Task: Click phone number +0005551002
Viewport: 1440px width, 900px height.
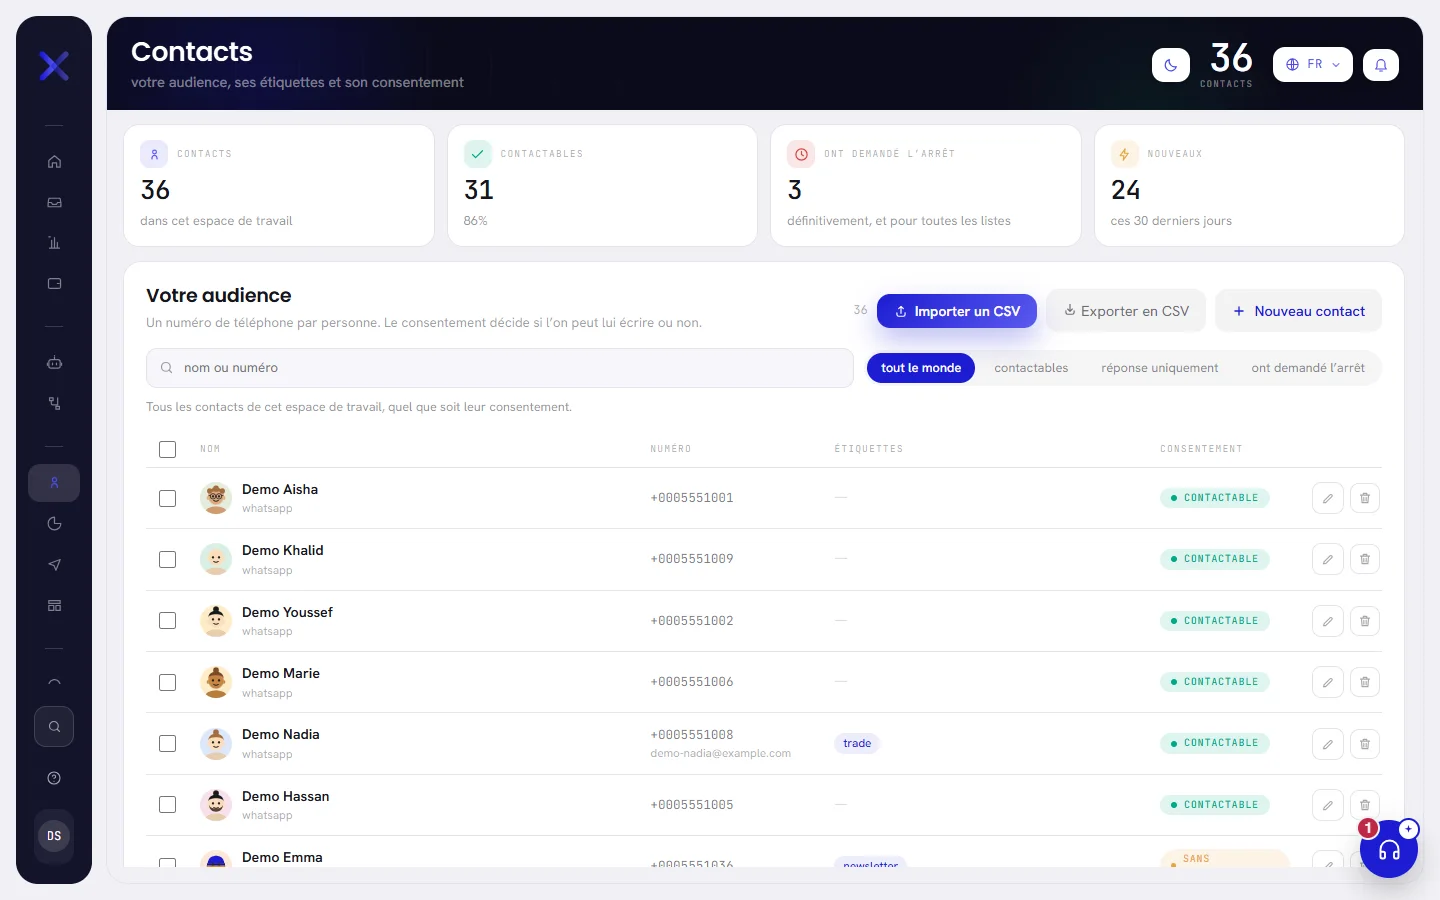Action: point(692,621)
